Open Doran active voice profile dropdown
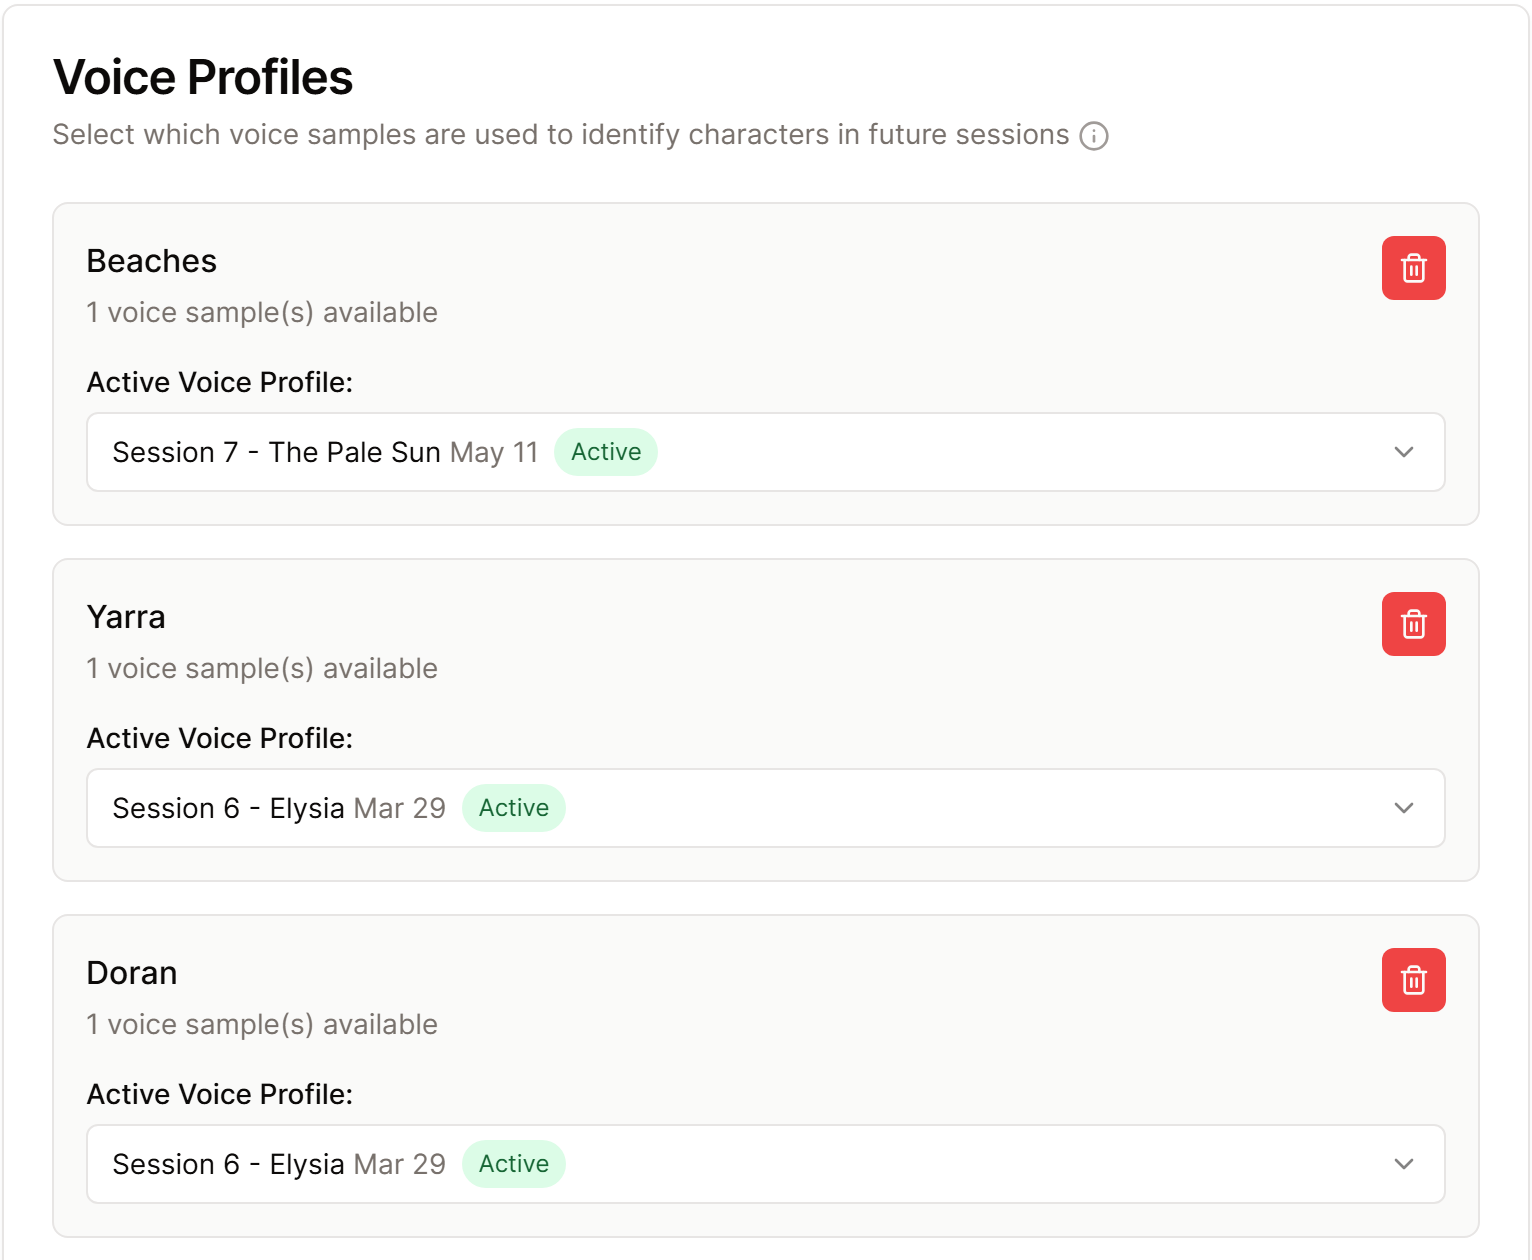This screenshot has width=1532, height=1260. pos(766,1164)
